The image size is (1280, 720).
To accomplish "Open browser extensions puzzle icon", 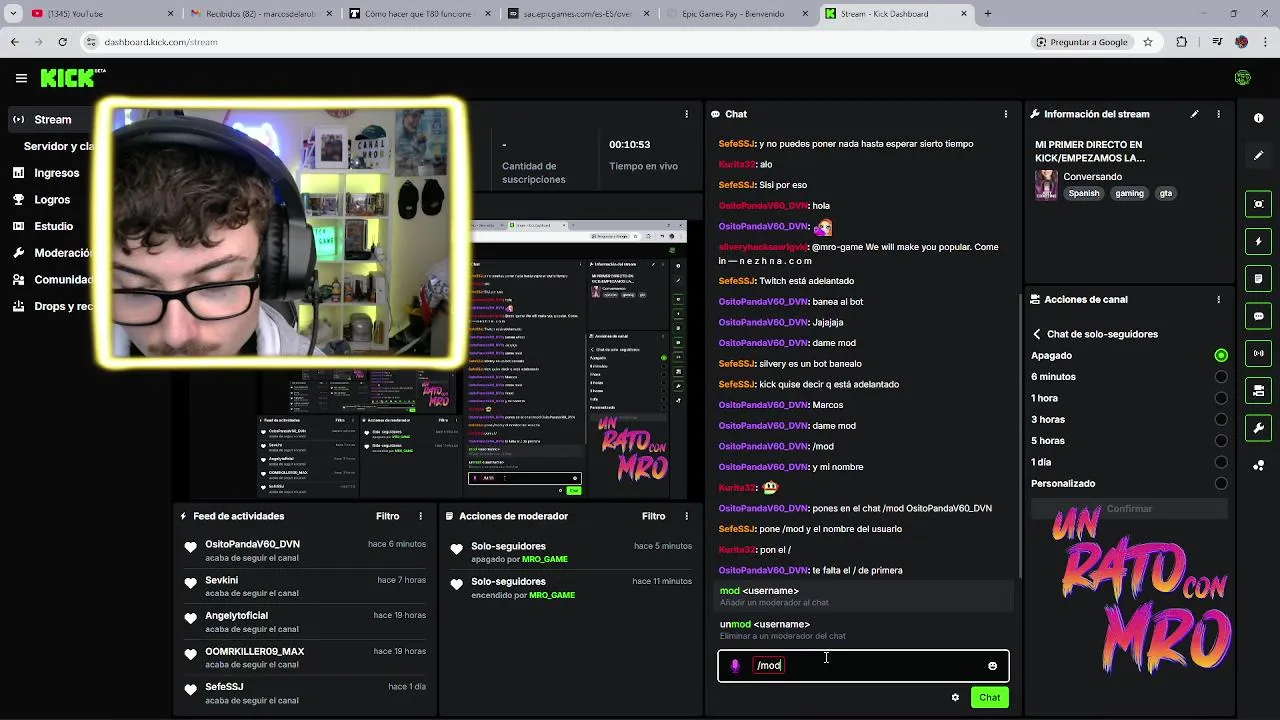I will pos(1182,42).
